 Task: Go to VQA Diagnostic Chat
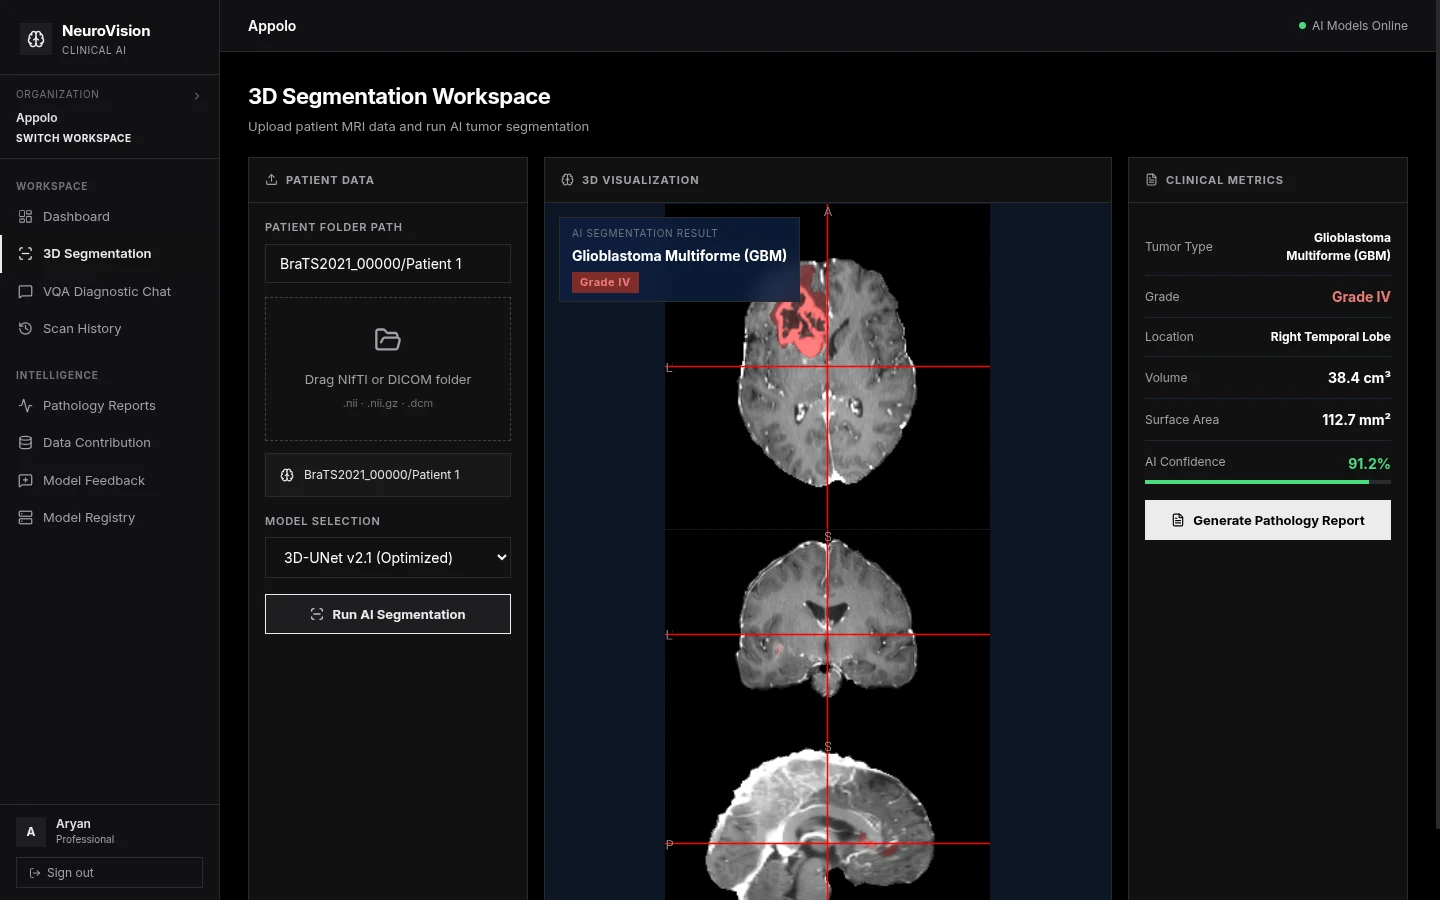tap(110, 292)
